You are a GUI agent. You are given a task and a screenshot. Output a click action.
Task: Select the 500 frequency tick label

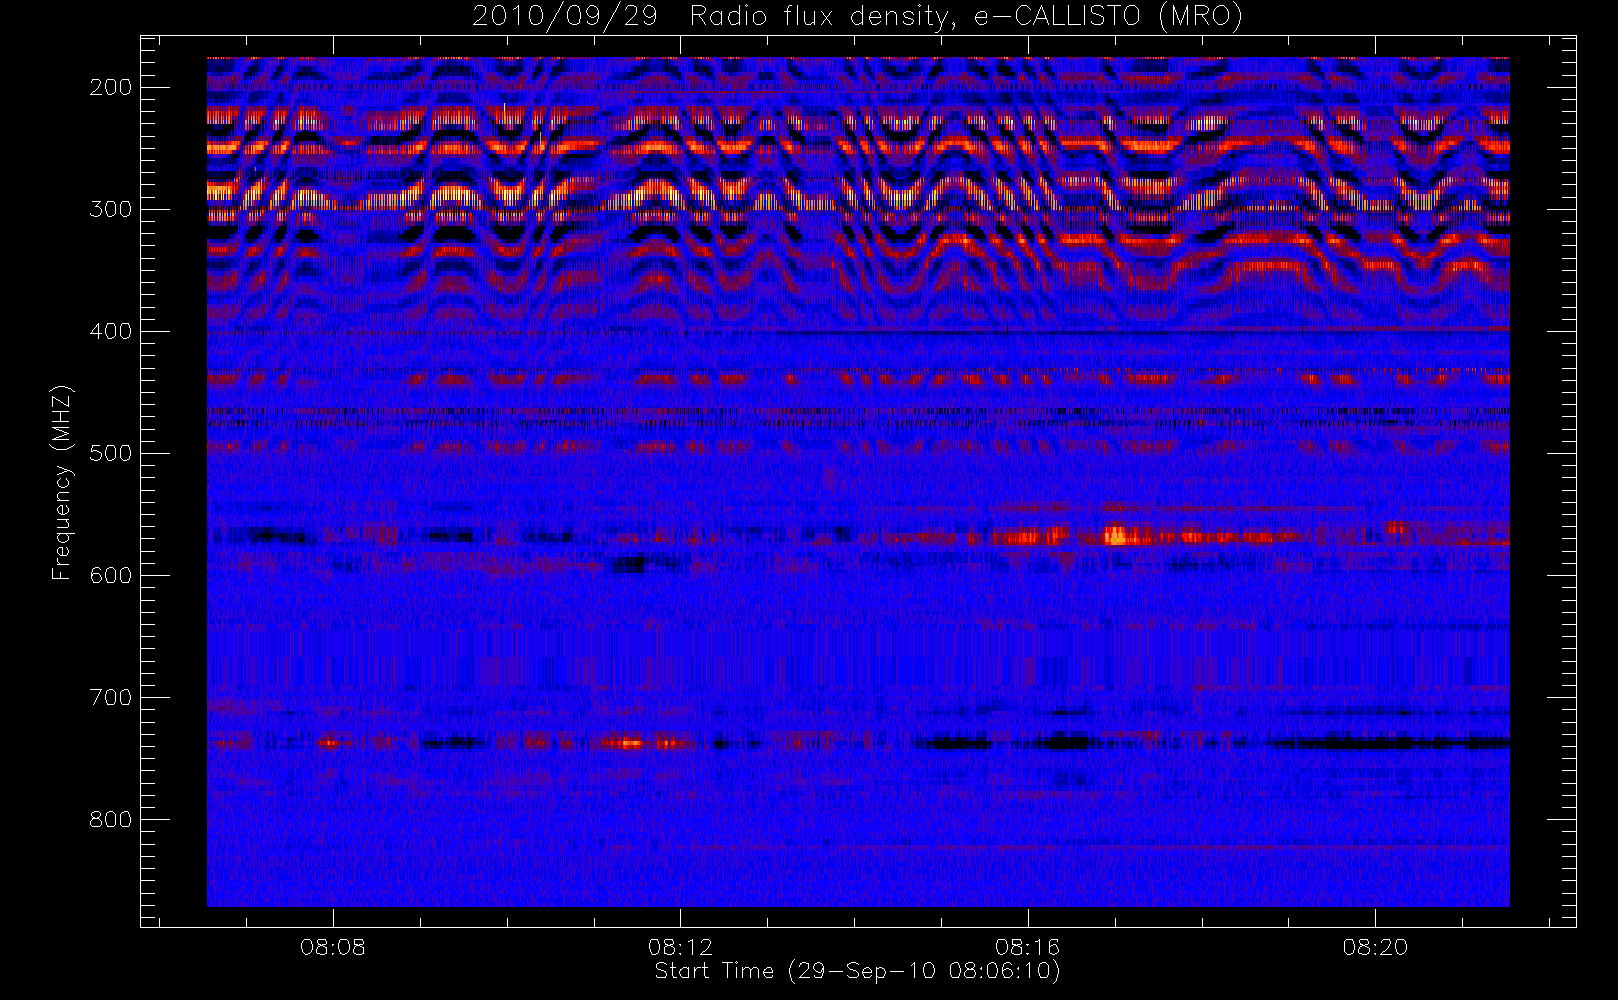pos(111,453)
